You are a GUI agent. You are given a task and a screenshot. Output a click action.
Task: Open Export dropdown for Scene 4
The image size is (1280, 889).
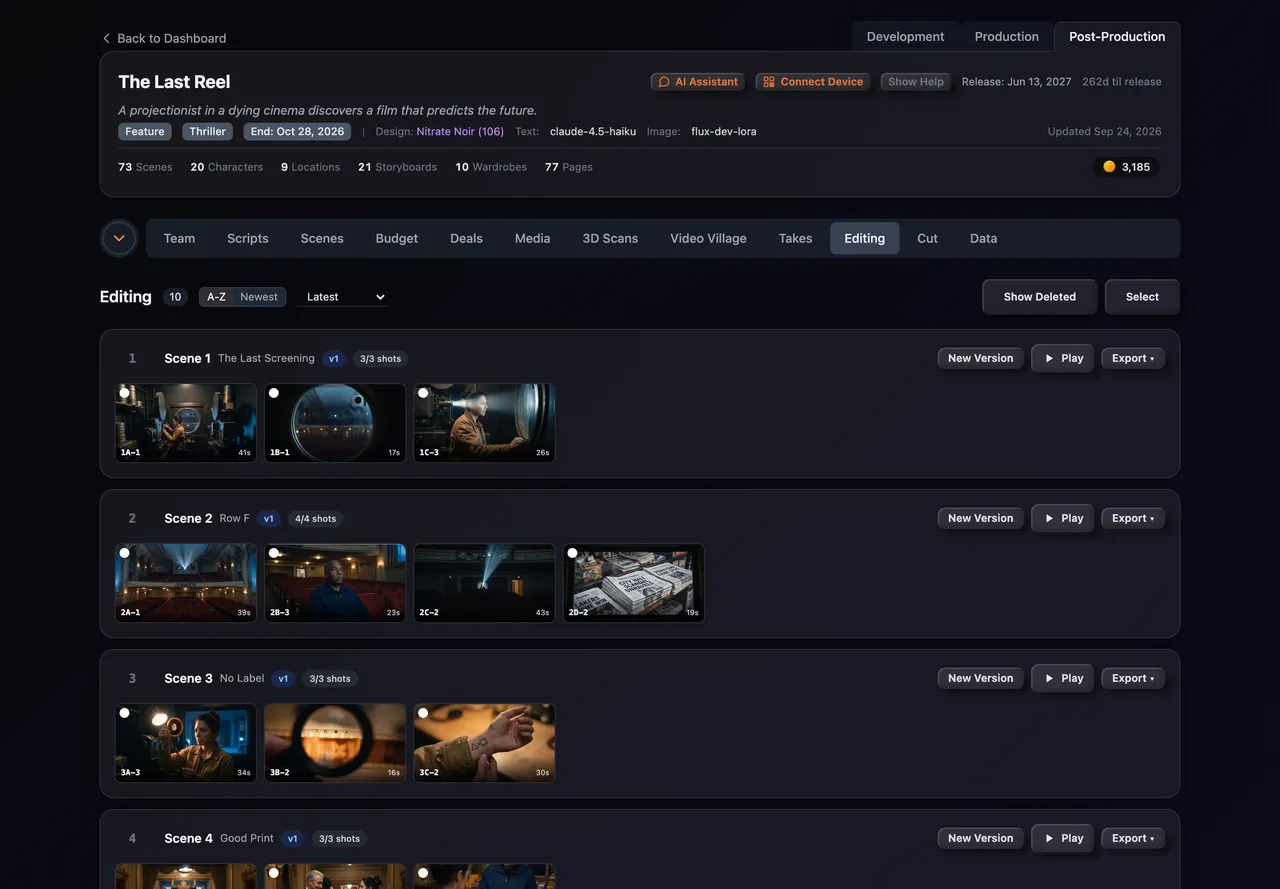click(1133, 838)
